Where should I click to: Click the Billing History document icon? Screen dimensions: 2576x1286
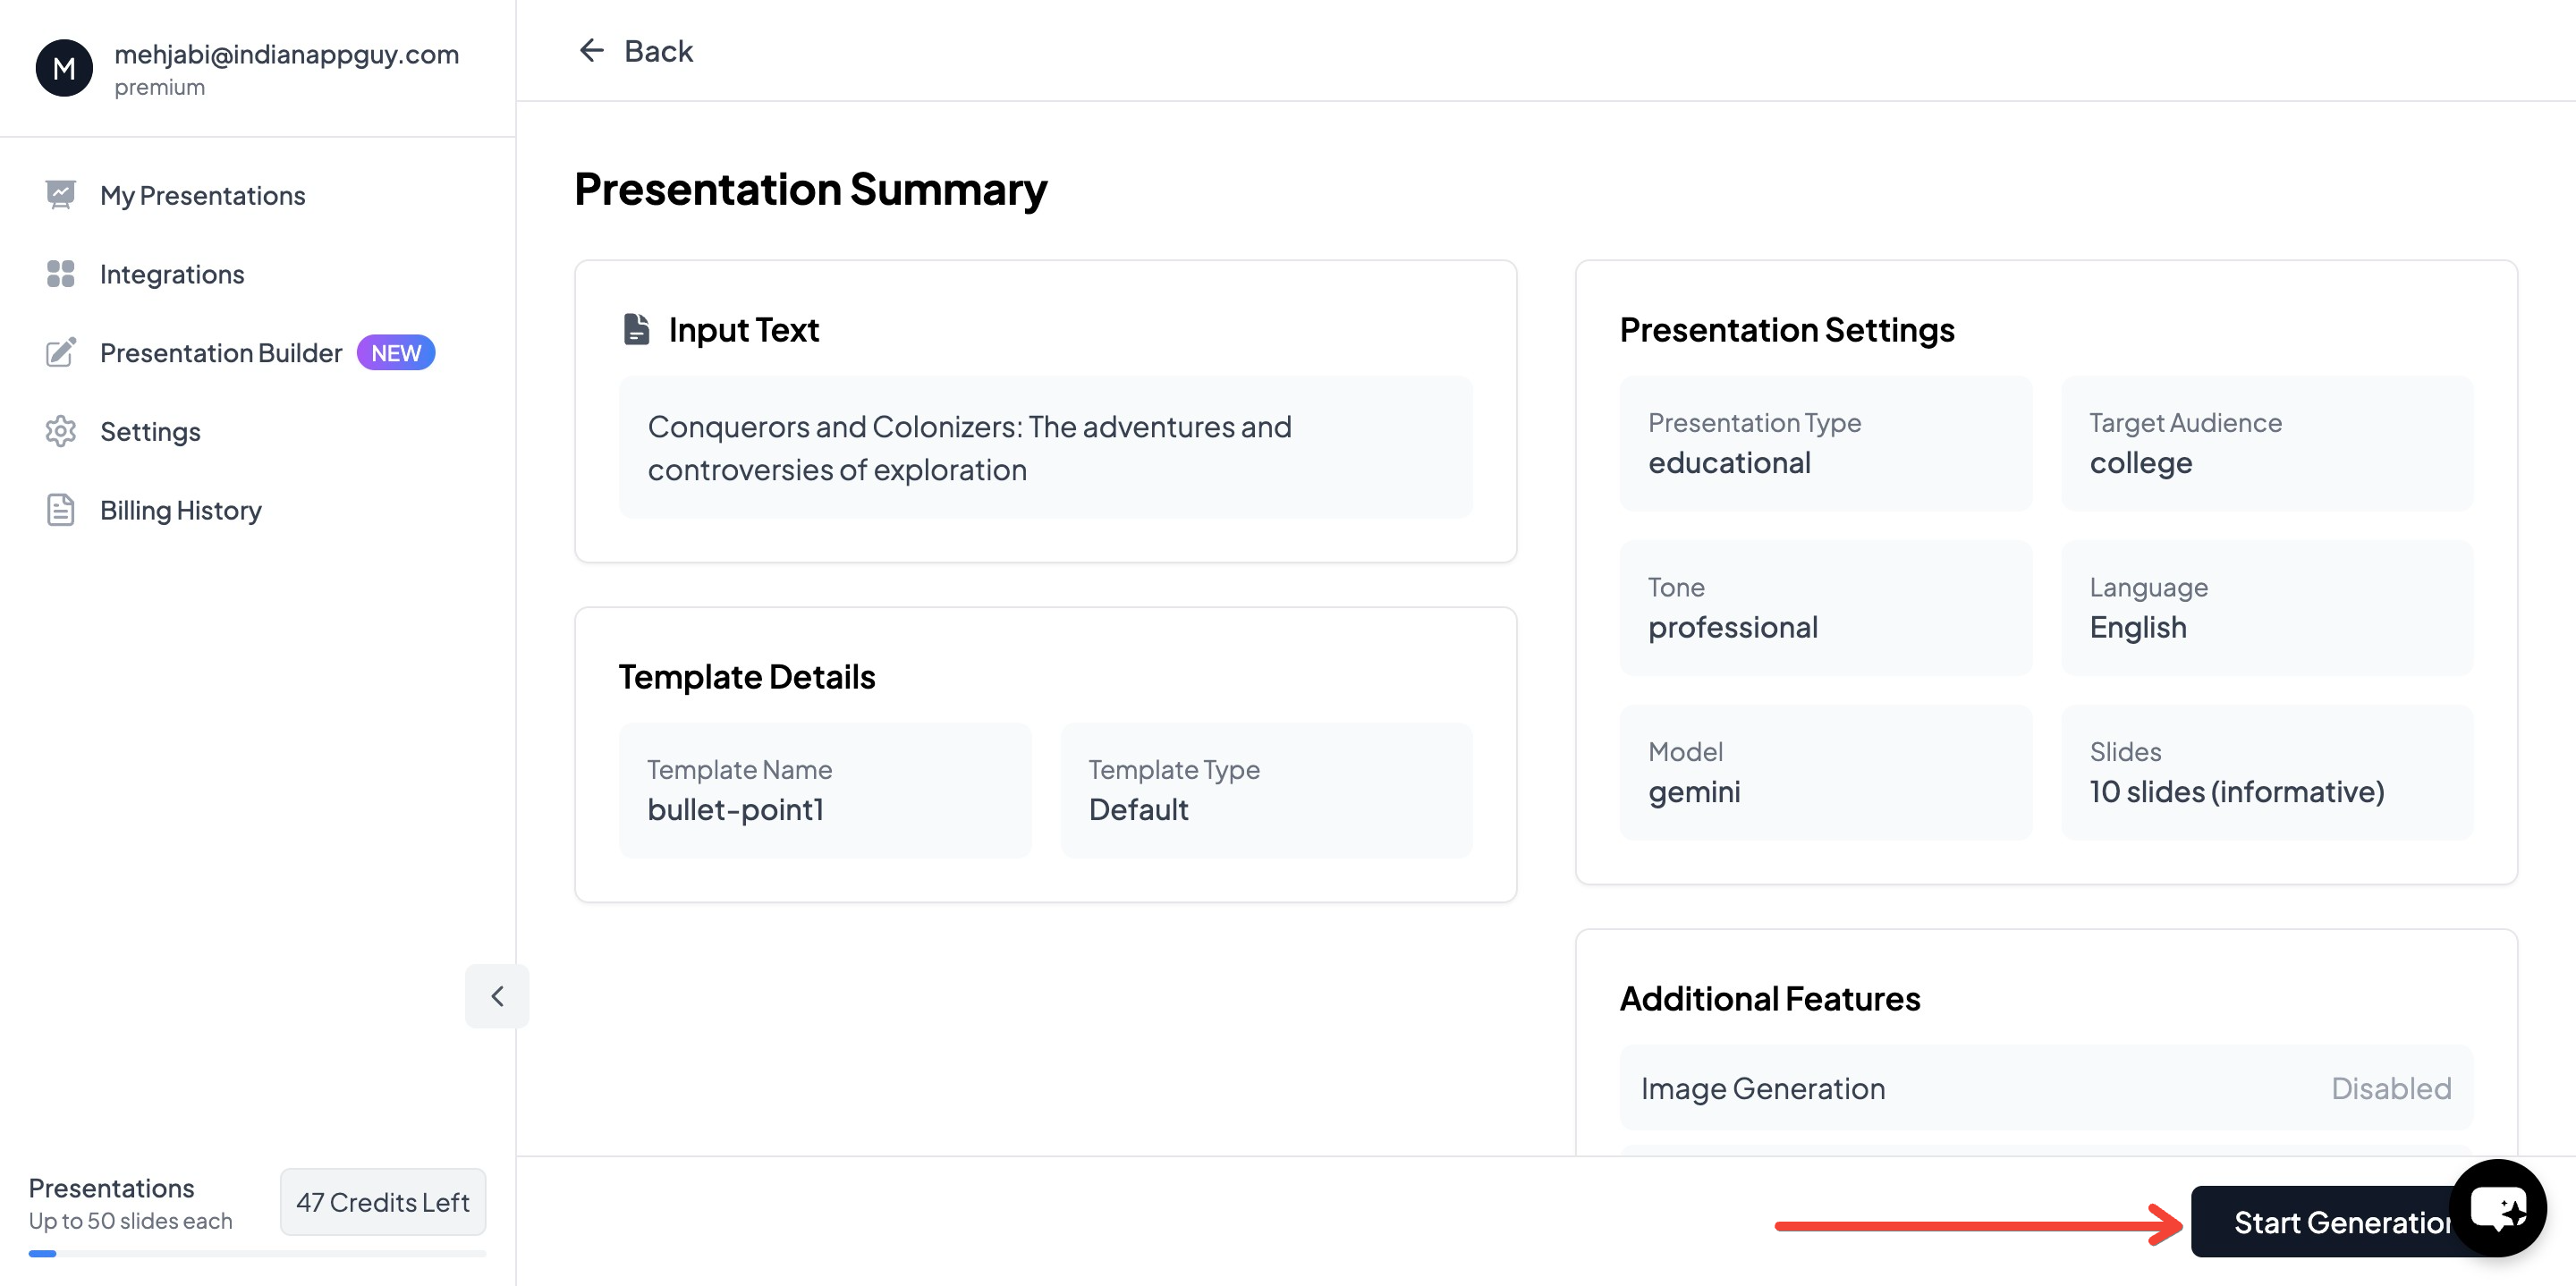pos(61,510)
